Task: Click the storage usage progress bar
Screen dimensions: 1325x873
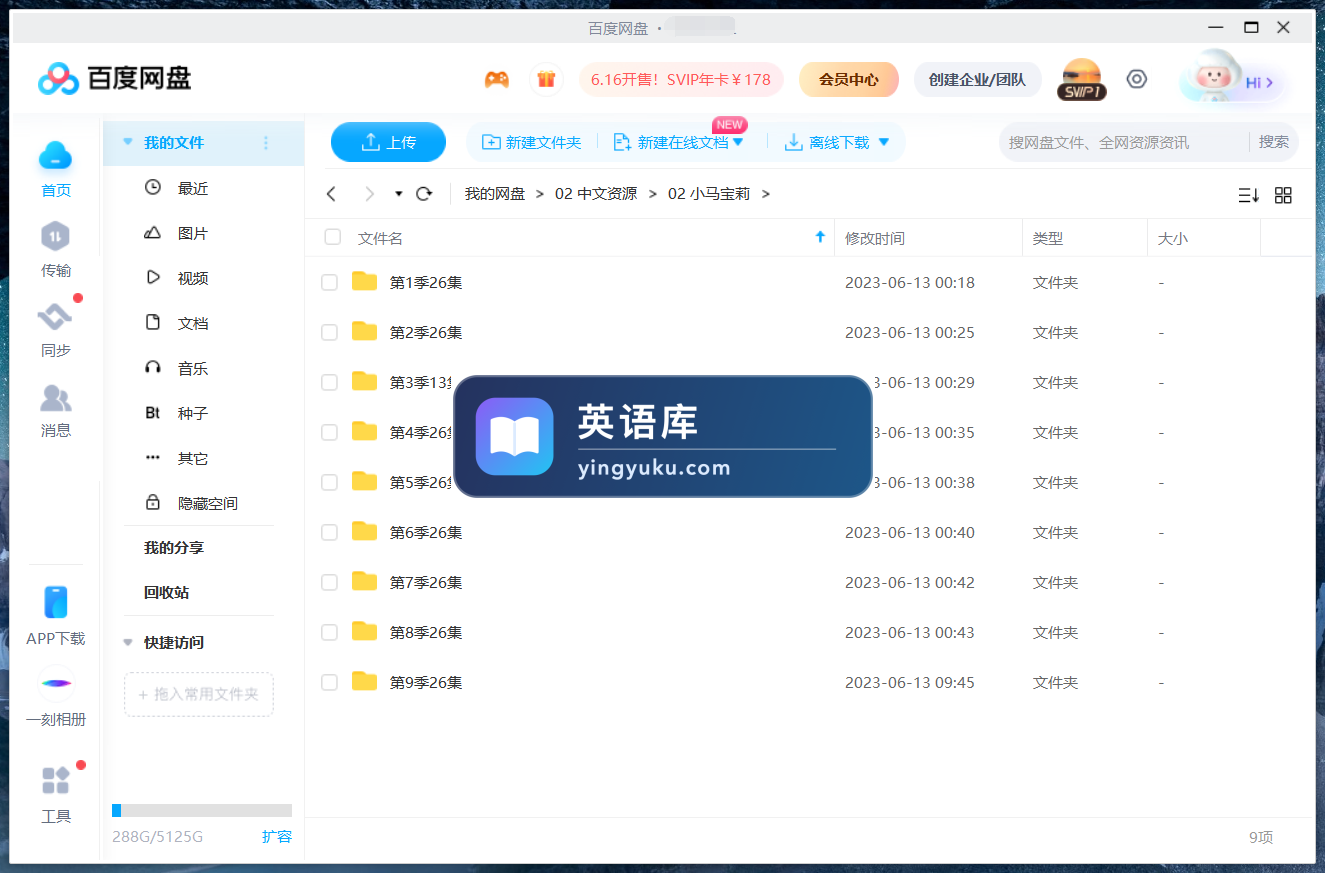Action: click(x=202, y=810)
